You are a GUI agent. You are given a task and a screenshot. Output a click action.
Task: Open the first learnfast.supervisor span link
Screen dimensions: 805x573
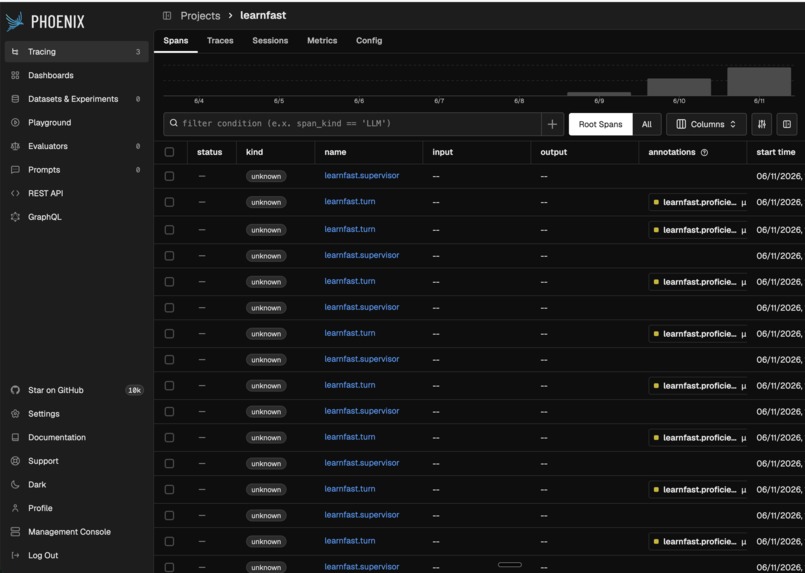coord(362,176)
